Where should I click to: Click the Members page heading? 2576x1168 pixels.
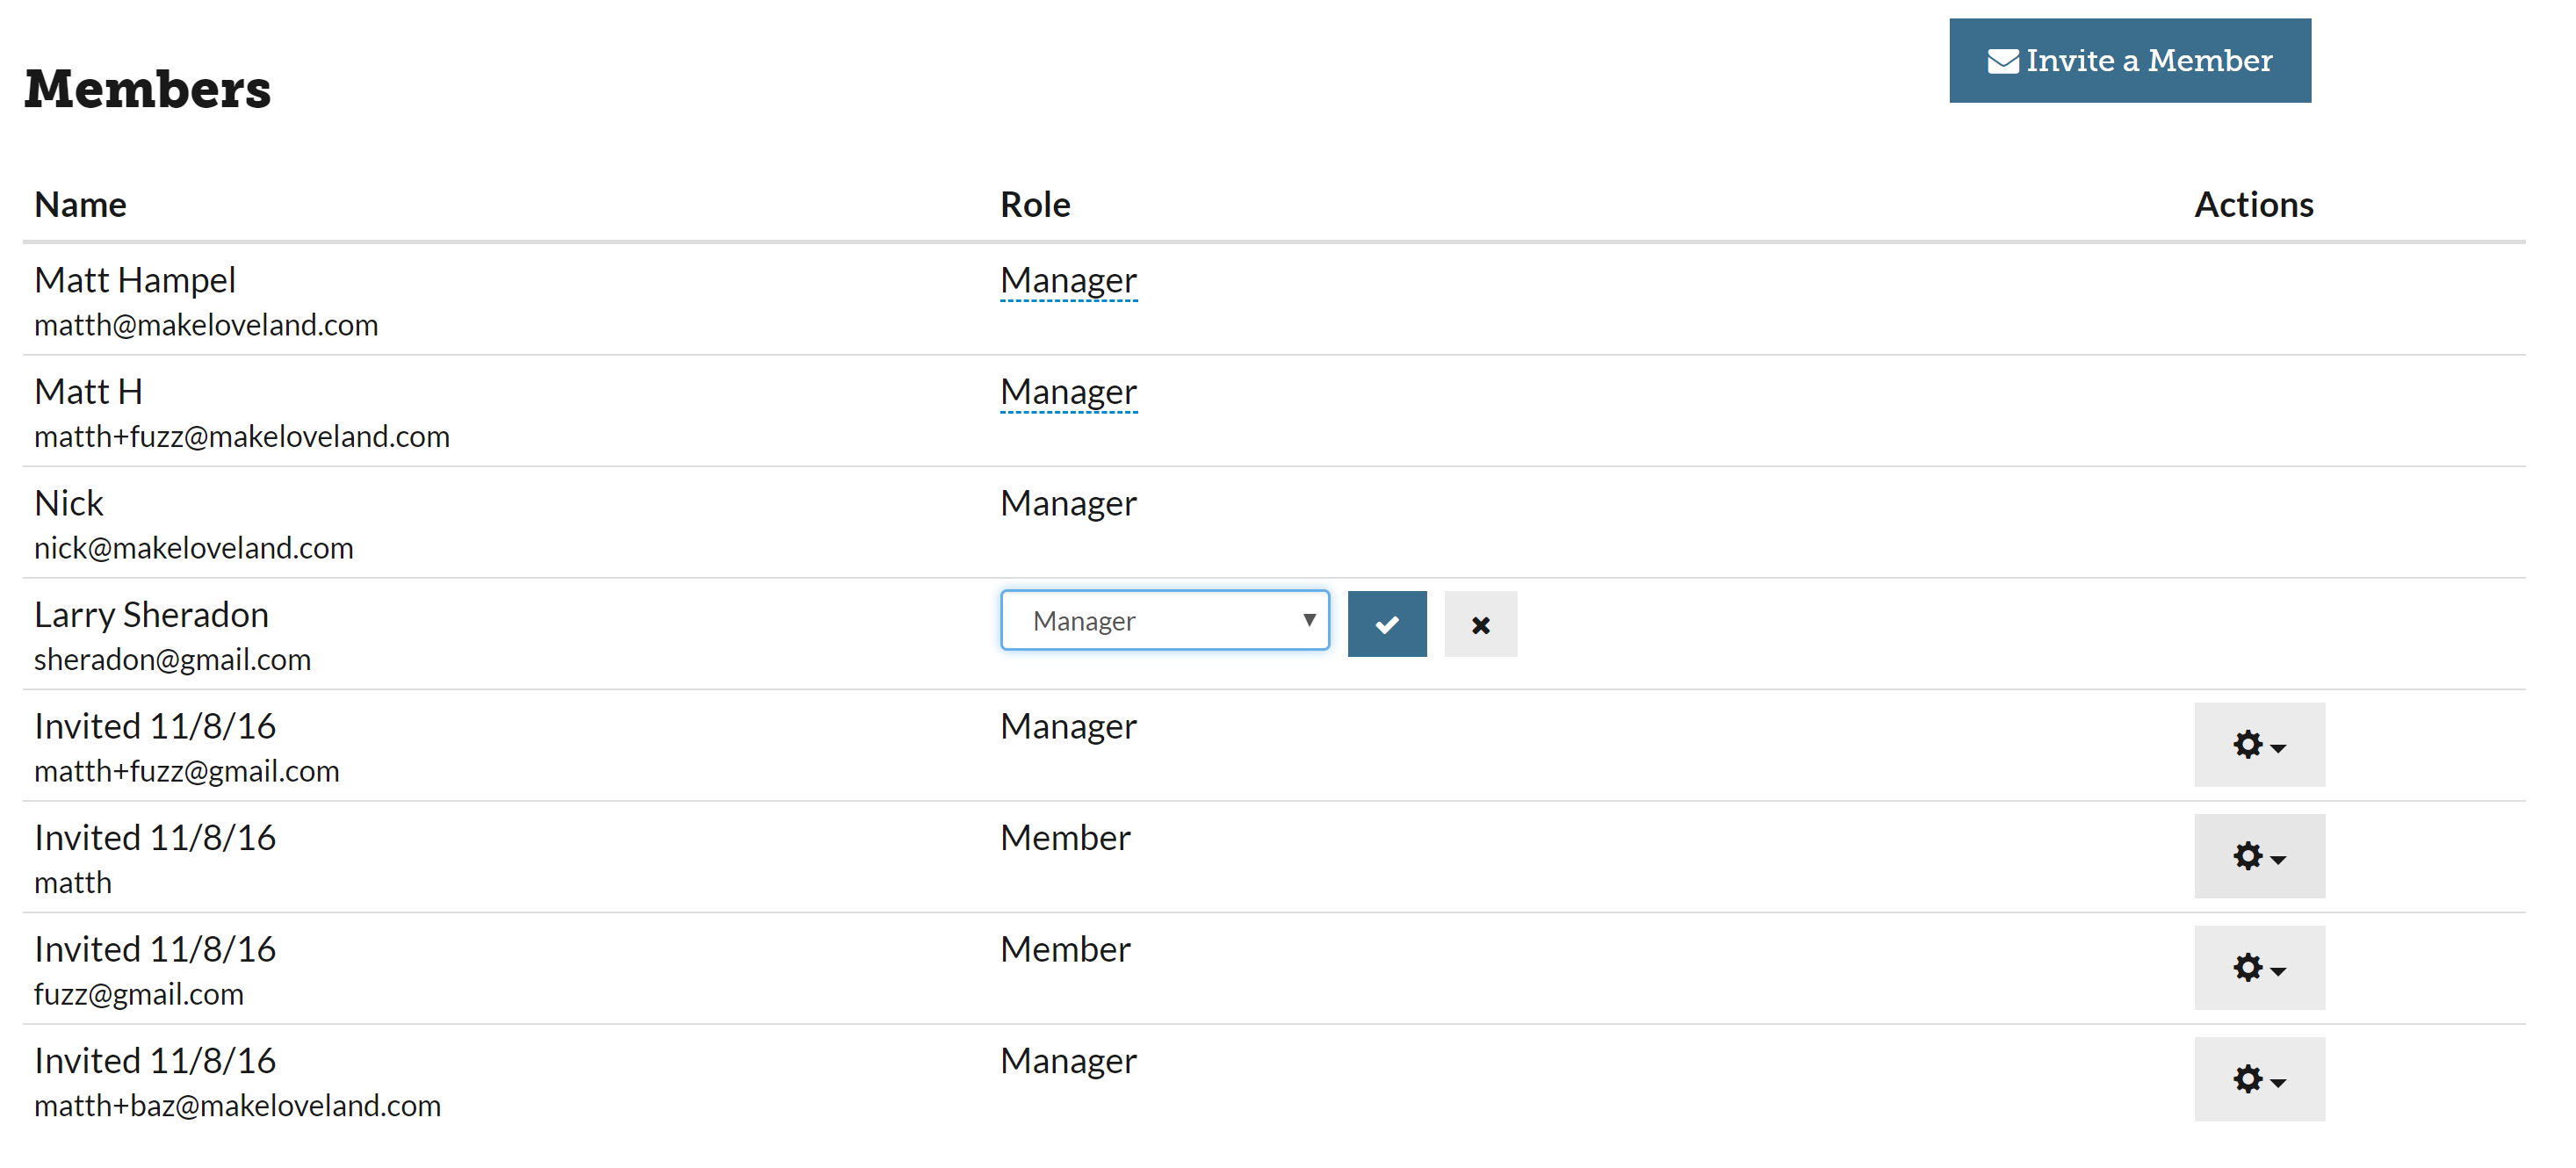click(x=147, y=88)
